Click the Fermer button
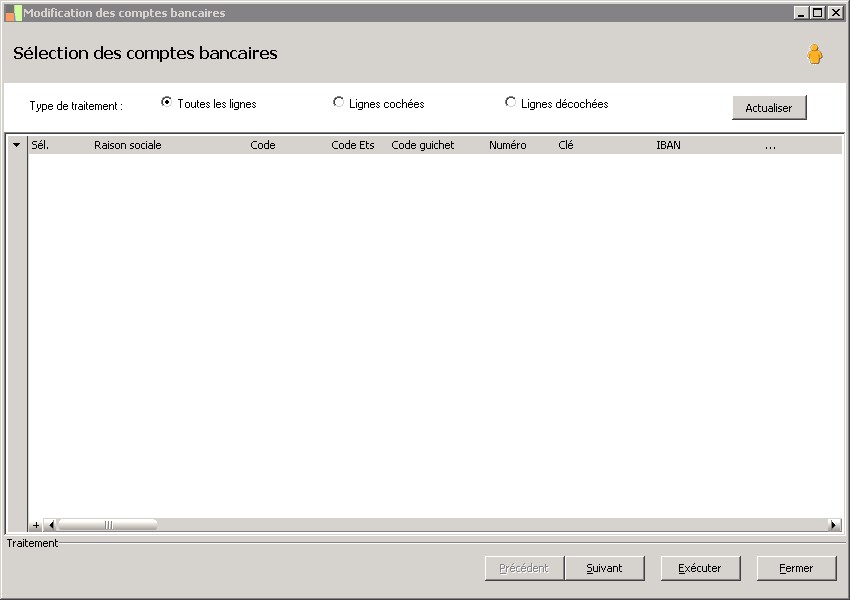This screenshot has height=600, width=850. pos(796,568)
